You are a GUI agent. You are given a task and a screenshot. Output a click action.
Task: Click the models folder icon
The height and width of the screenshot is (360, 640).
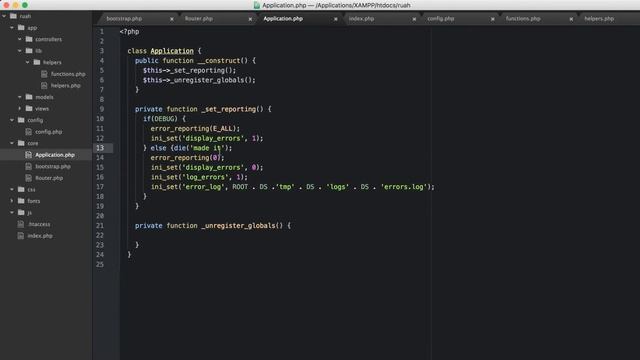[x=29, y=97]
